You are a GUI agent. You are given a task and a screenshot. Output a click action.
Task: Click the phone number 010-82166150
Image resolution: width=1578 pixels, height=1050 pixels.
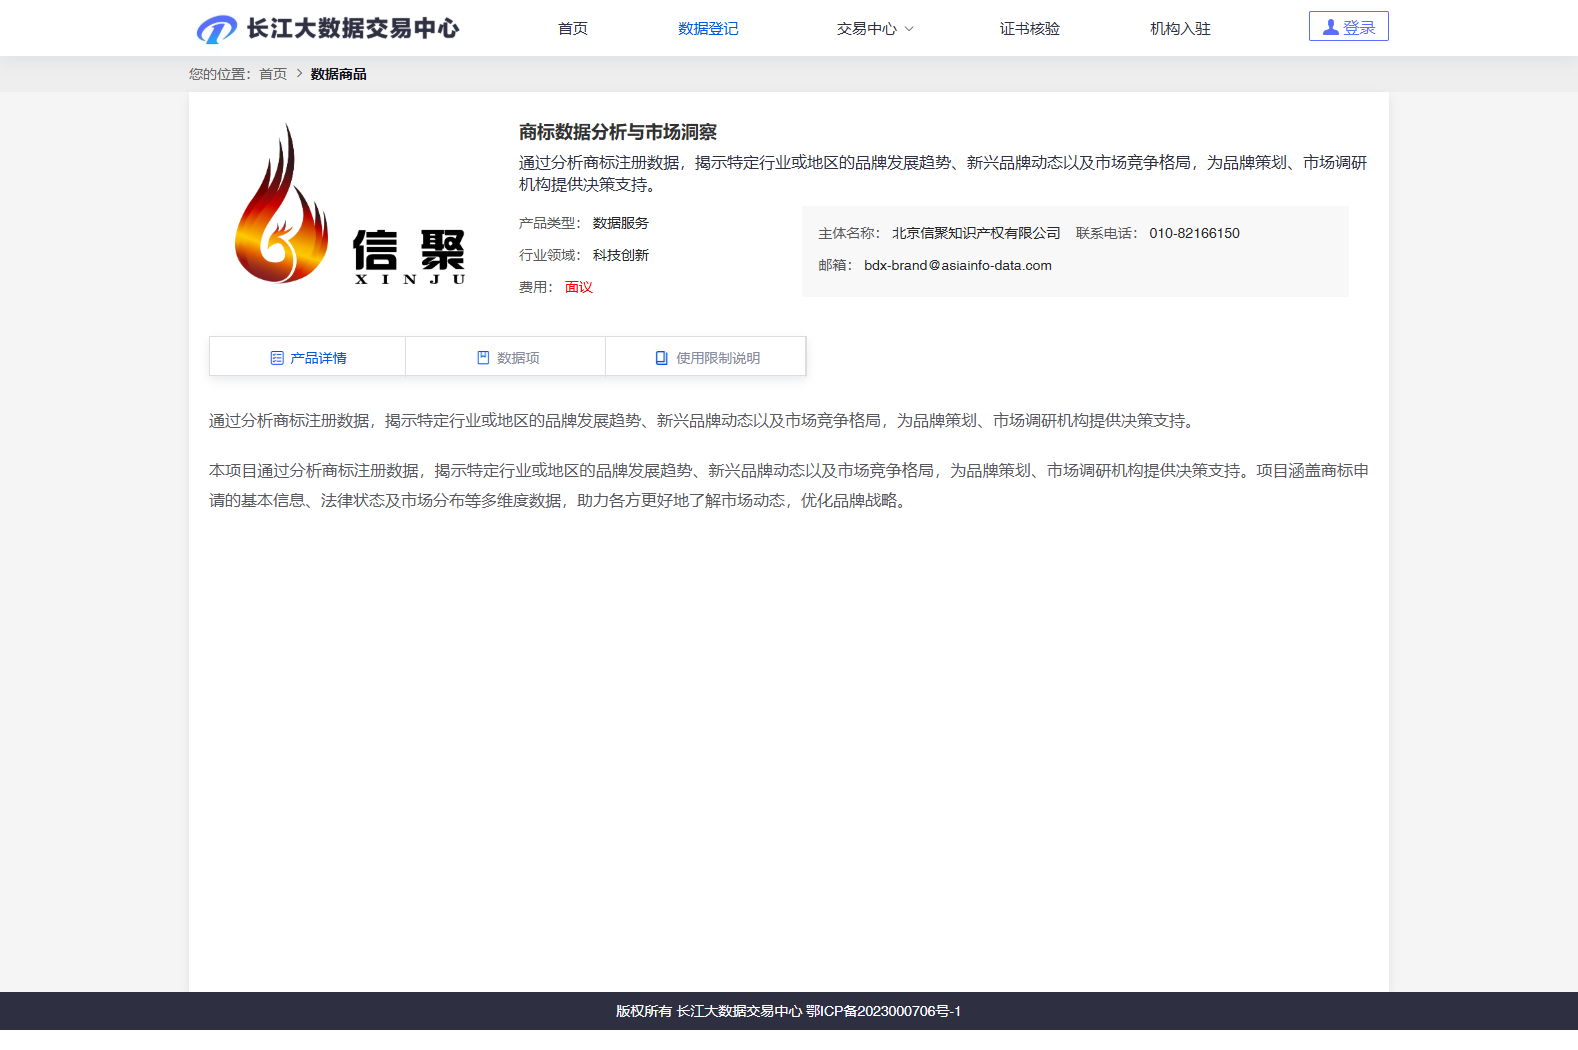pos(1194,233)
